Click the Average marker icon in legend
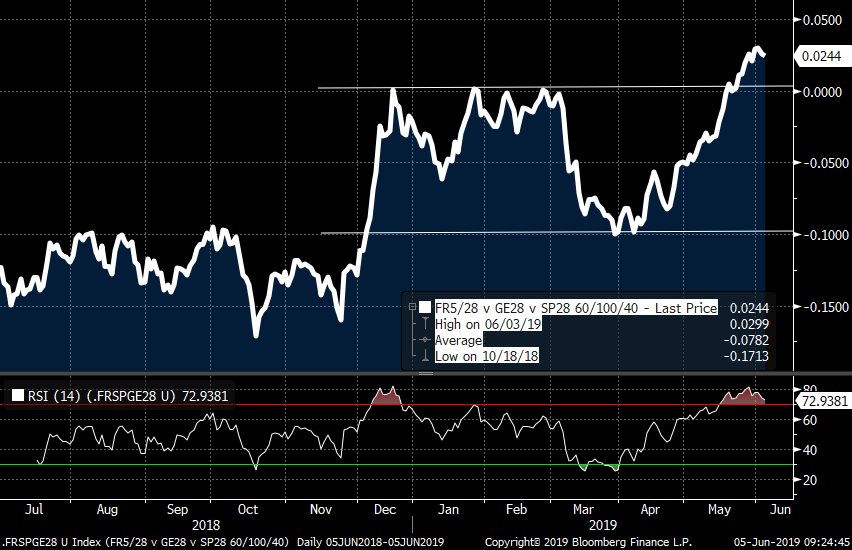This screenshot has width=852, height=550. (425, 340)
